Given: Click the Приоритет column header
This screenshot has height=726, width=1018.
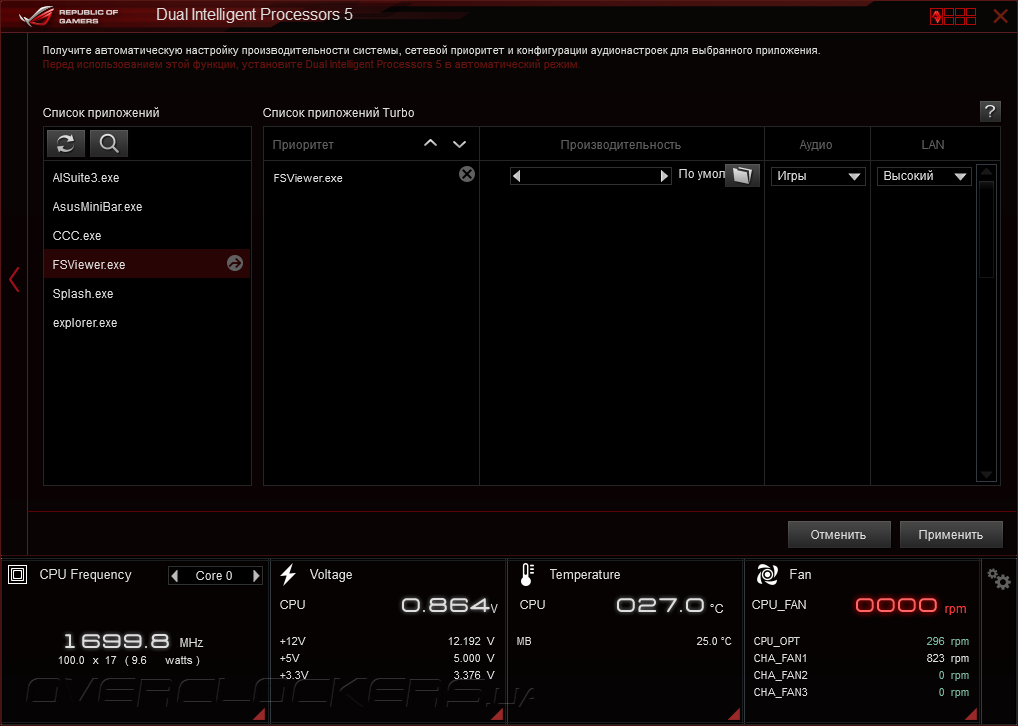Looking at the screenshot, I should tap(303, 145).
